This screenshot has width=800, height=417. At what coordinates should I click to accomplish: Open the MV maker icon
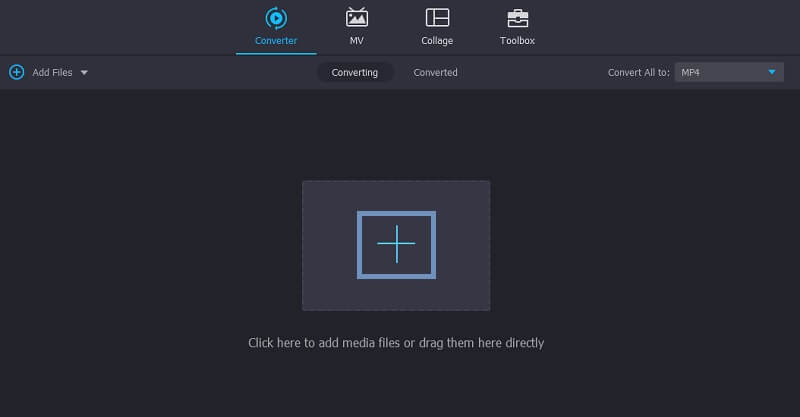coord(356,18)
